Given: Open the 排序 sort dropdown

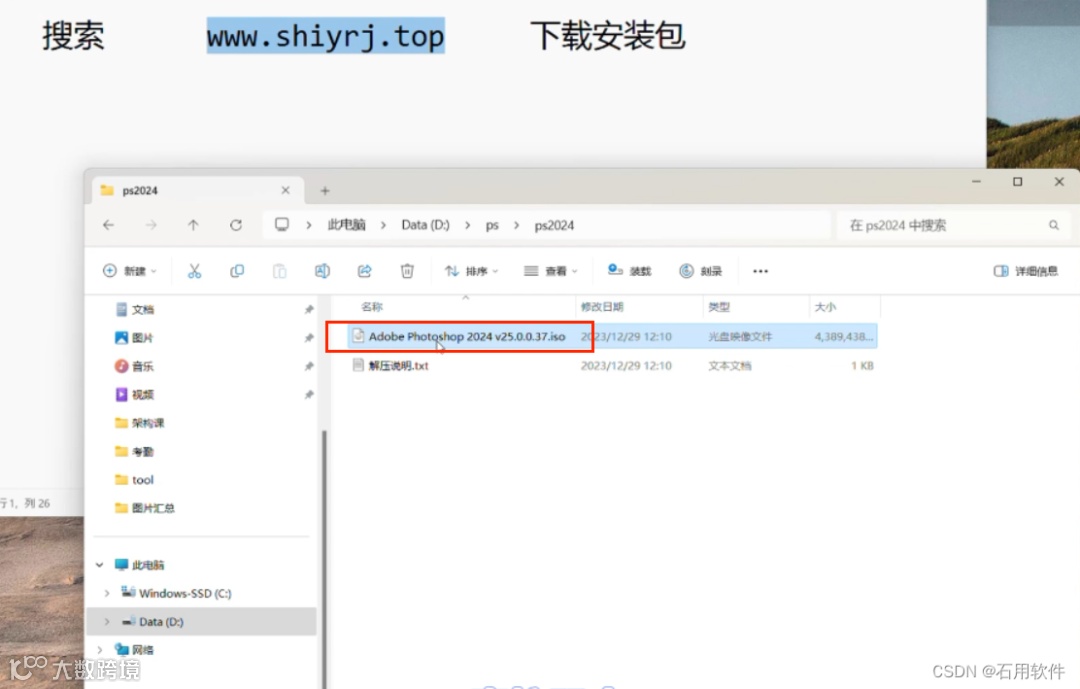Looking at the screenshot, I should pyautogui.click(x=471, y=271).
